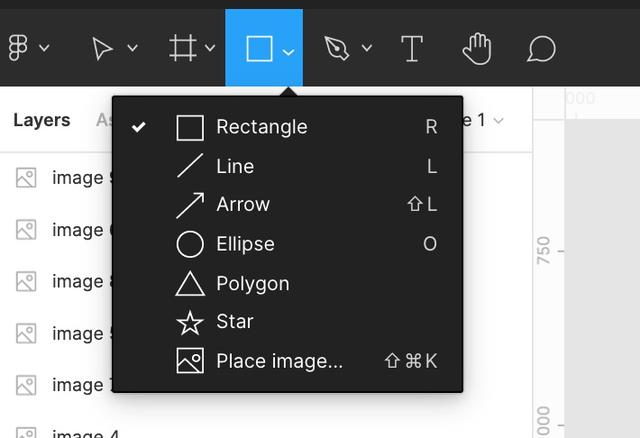640x438 pixels.
Task: Switch to the Layers tab
Action: pyautogui.click(x=42, y=120)
